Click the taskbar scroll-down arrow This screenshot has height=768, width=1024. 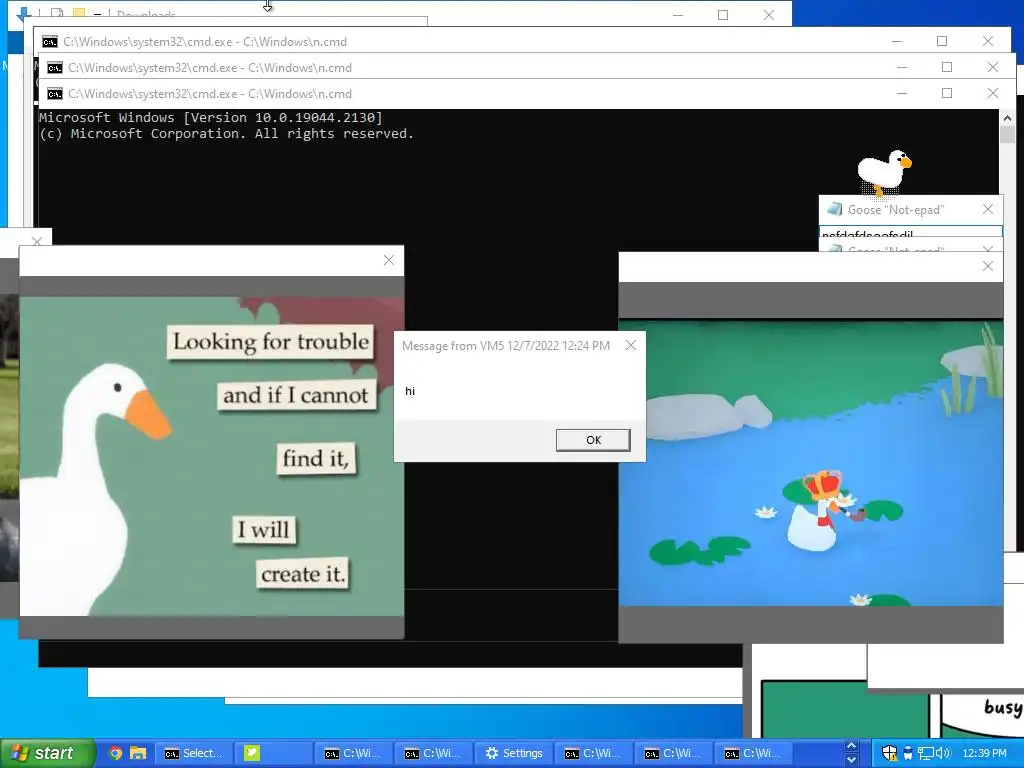tap(851, 760)
